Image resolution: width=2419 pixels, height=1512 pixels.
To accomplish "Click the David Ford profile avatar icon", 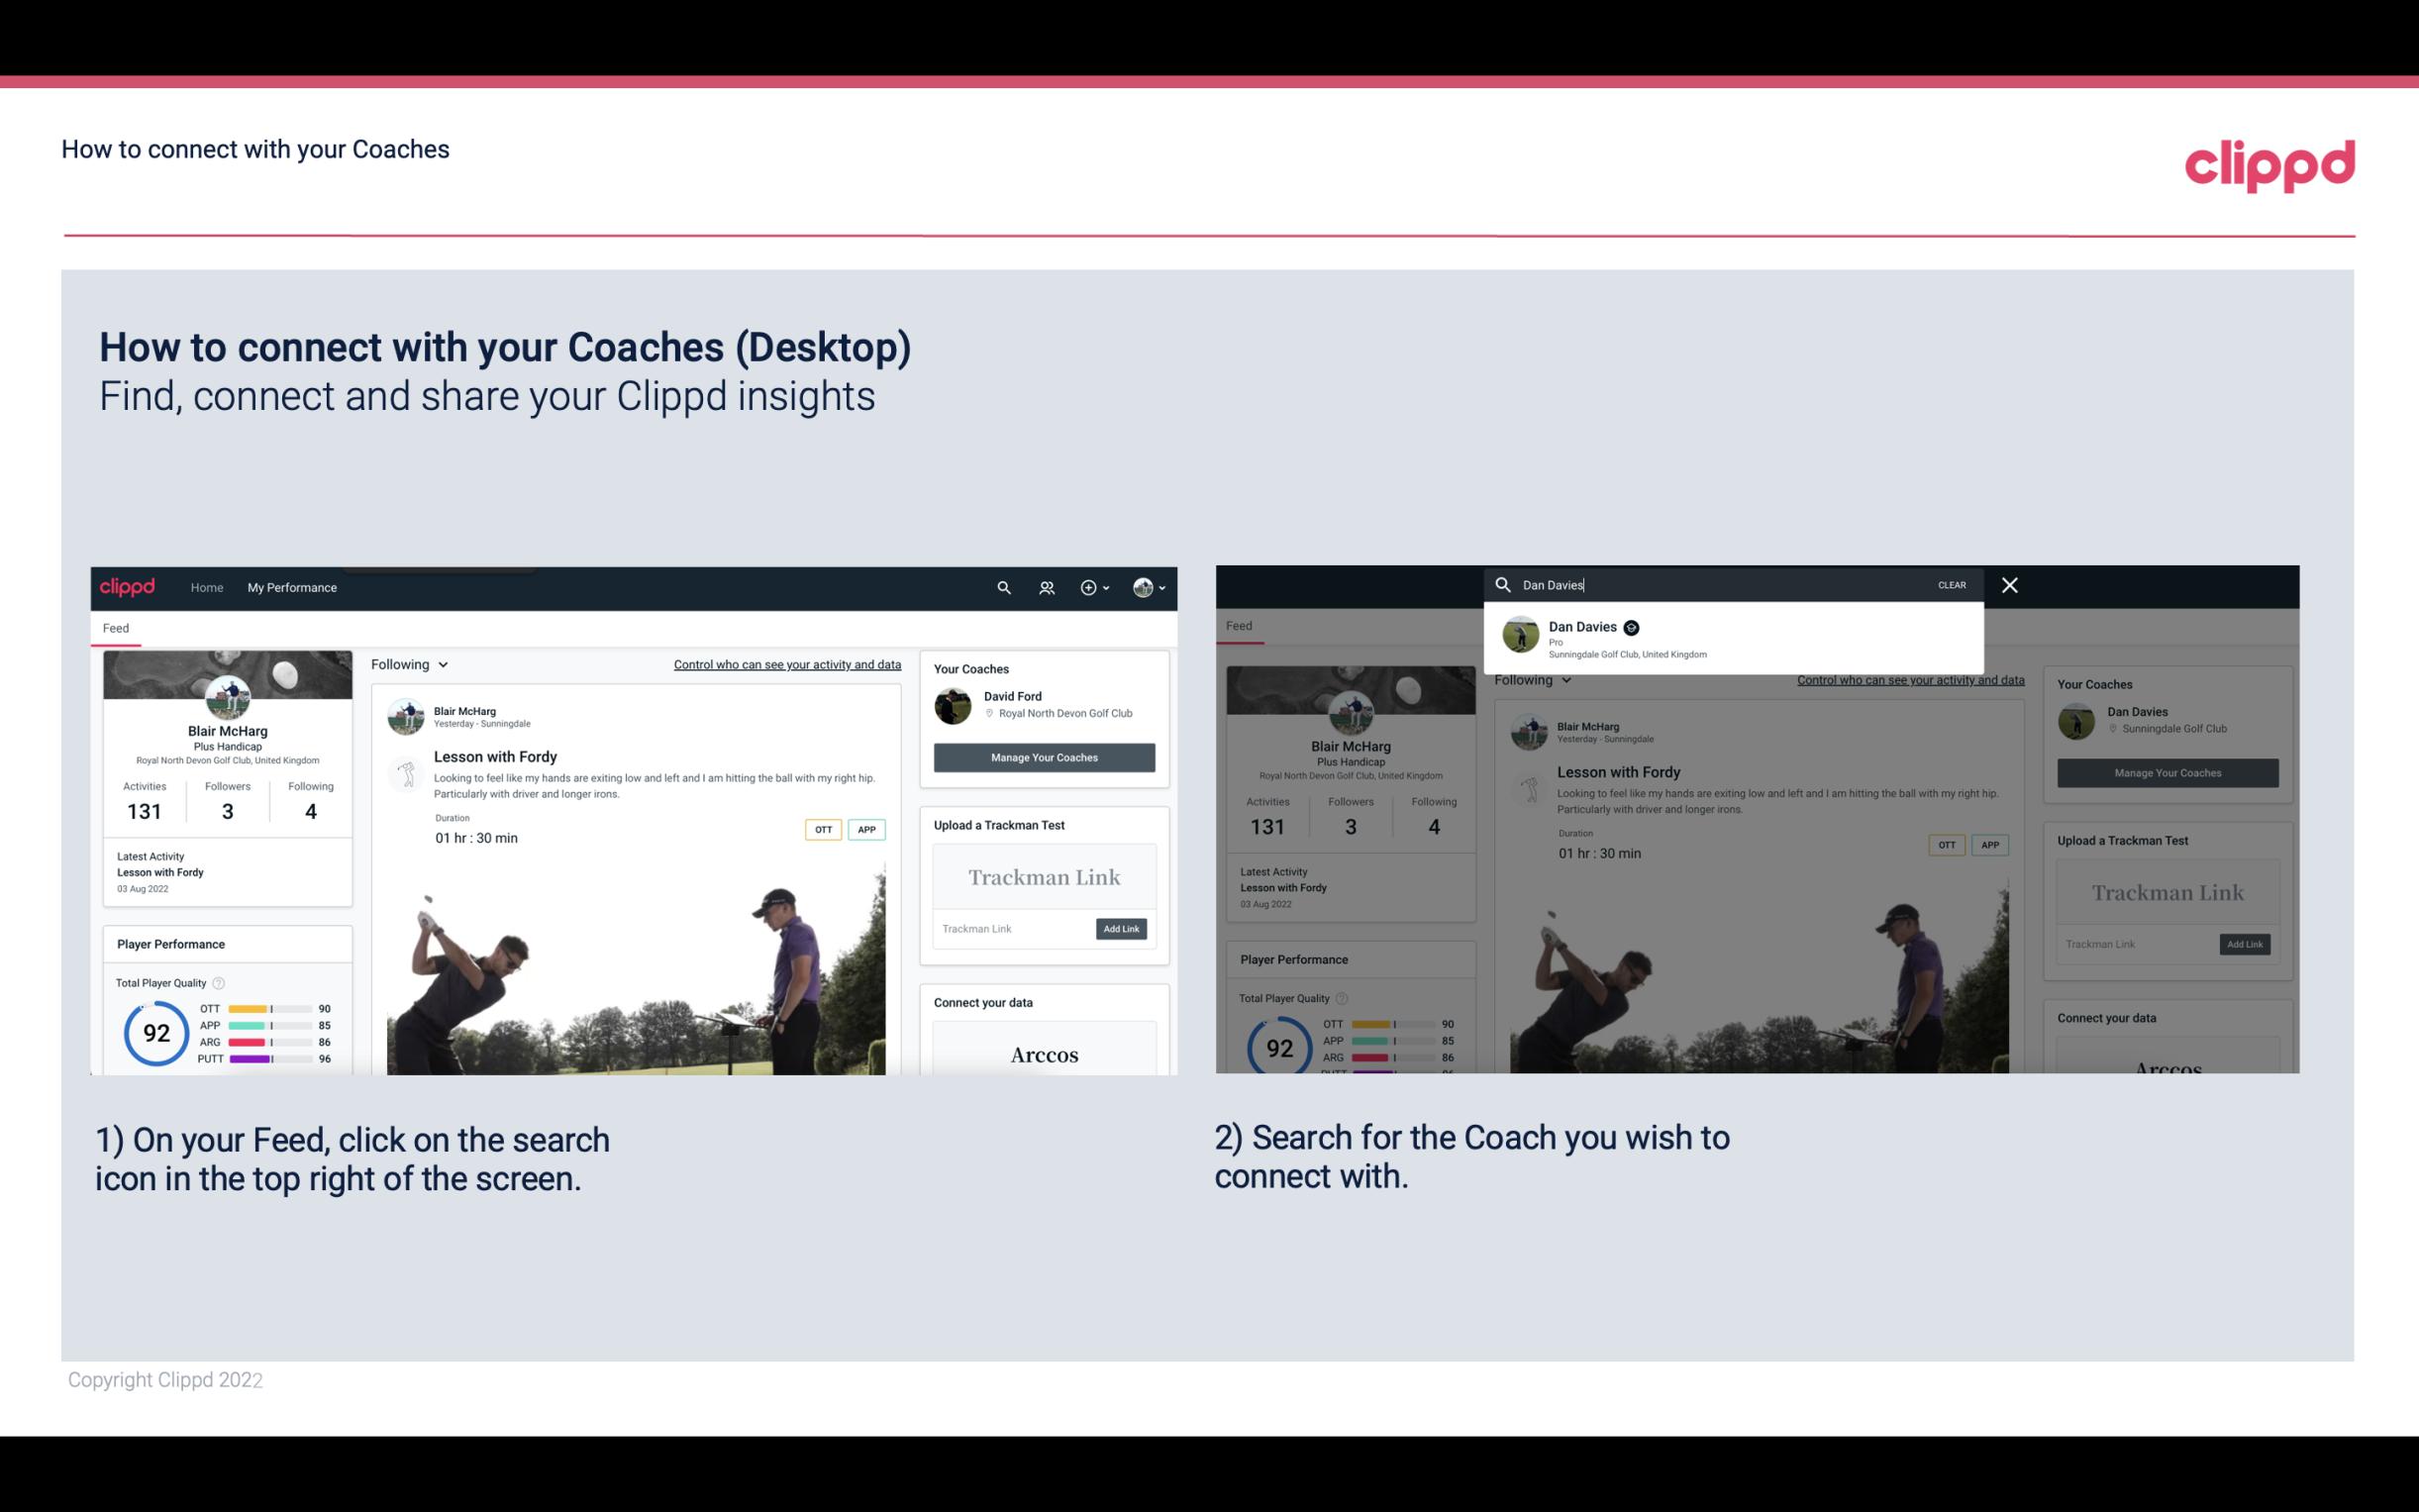I will point(953,704).
